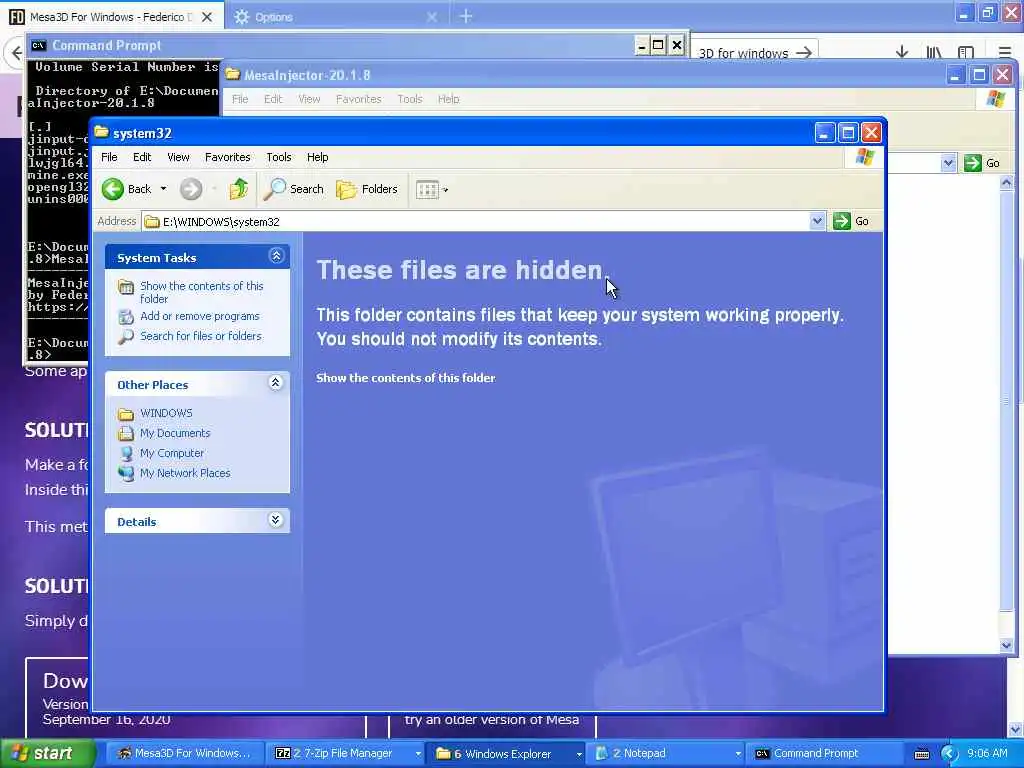1024x768 pixels.
Task: Click Go button in MesaInjector window
Action: pos(982,163)
